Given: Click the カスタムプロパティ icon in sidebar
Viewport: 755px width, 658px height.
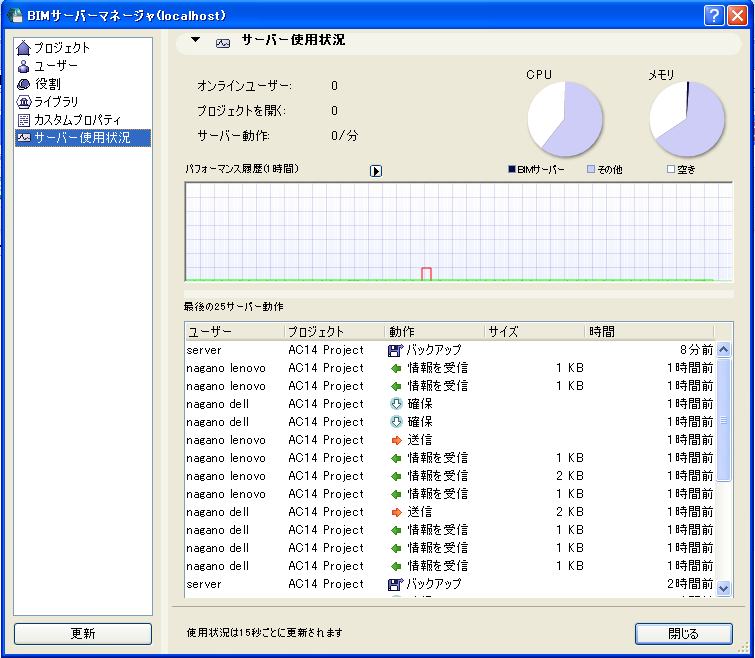Looking at the screenshot, I should 24,120.
